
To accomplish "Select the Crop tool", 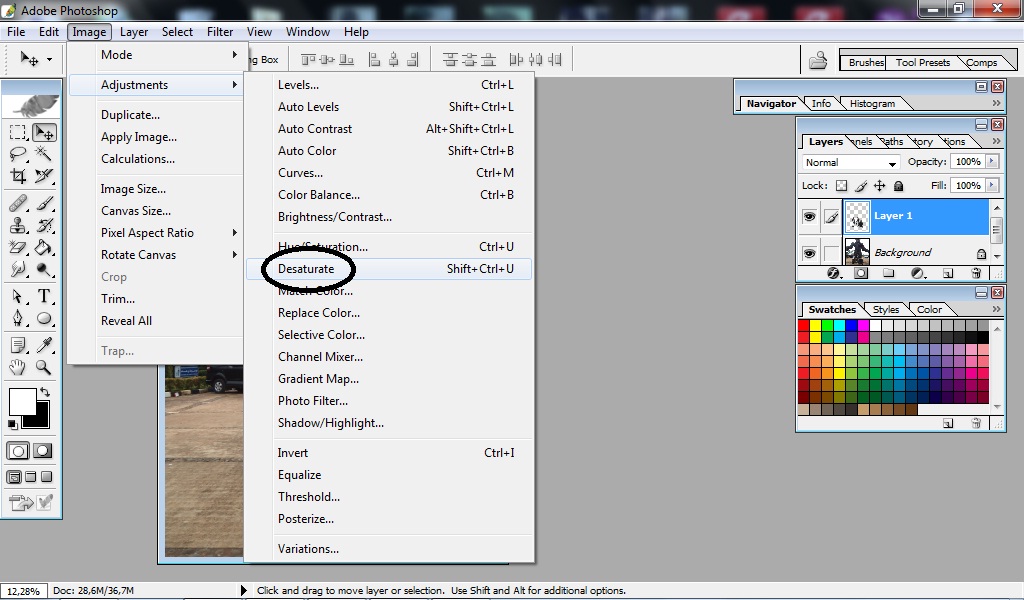I will click(18, 176).
